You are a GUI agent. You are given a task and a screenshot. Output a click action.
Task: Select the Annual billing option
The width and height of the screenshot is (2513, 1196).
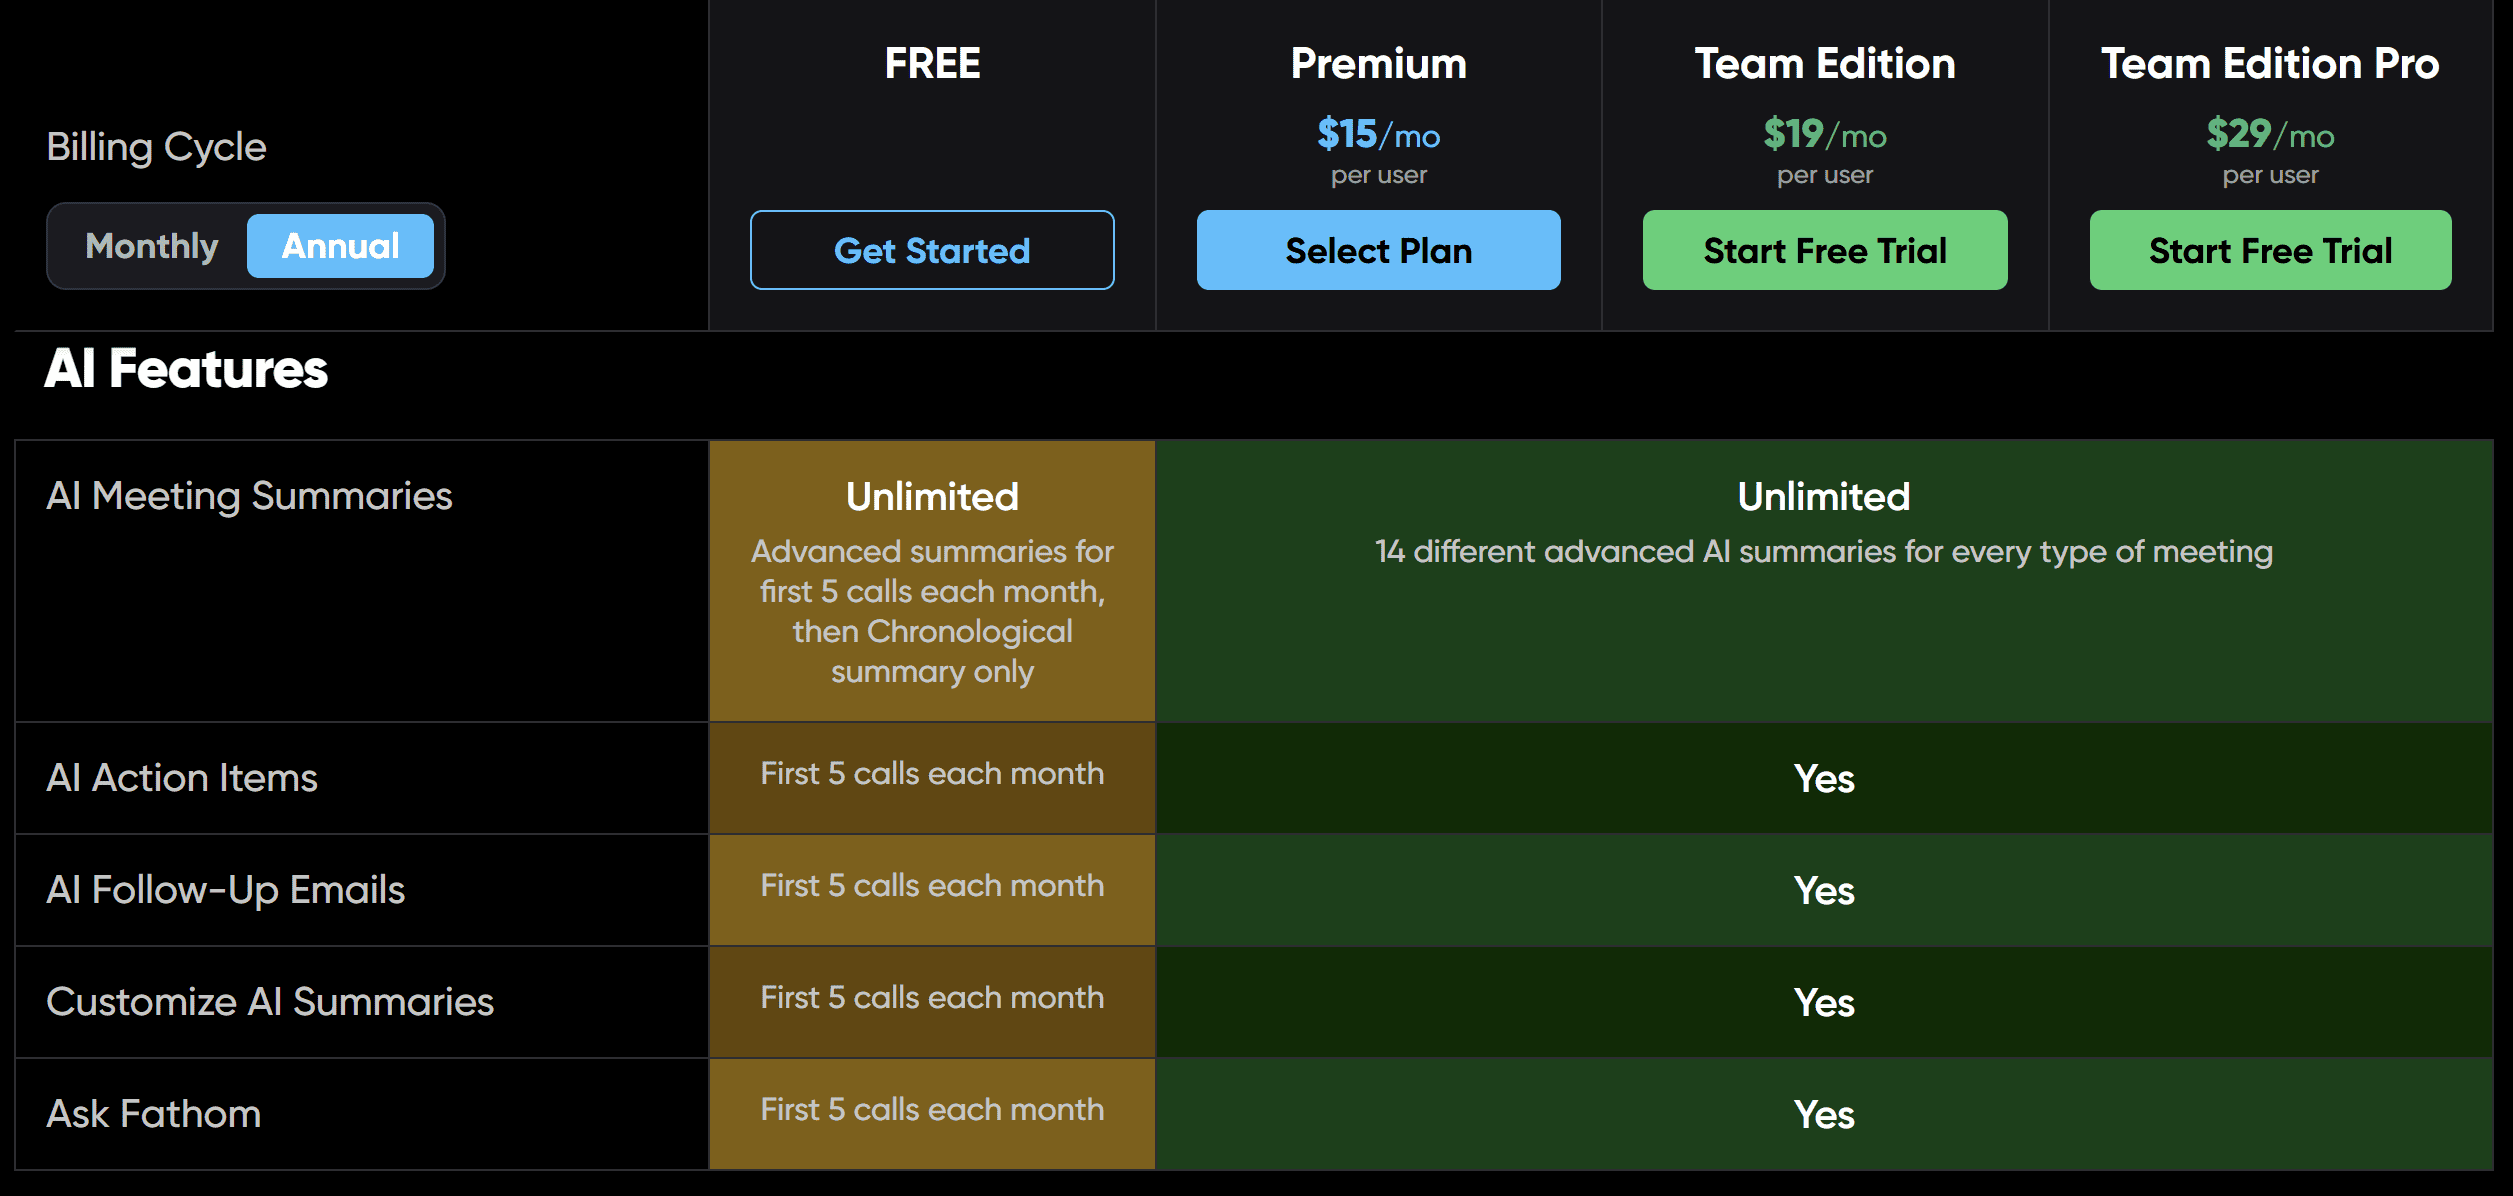coord(340,246)
